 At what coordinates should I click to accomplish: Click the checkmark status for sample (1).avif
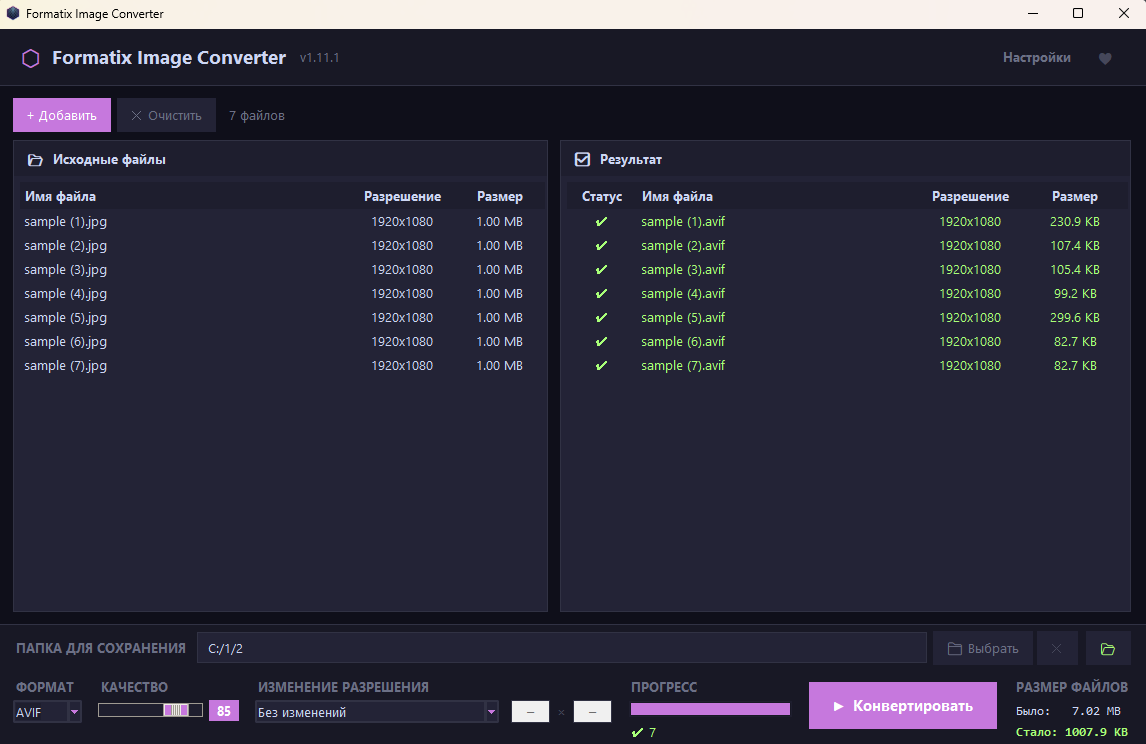(x=602, y=221)
